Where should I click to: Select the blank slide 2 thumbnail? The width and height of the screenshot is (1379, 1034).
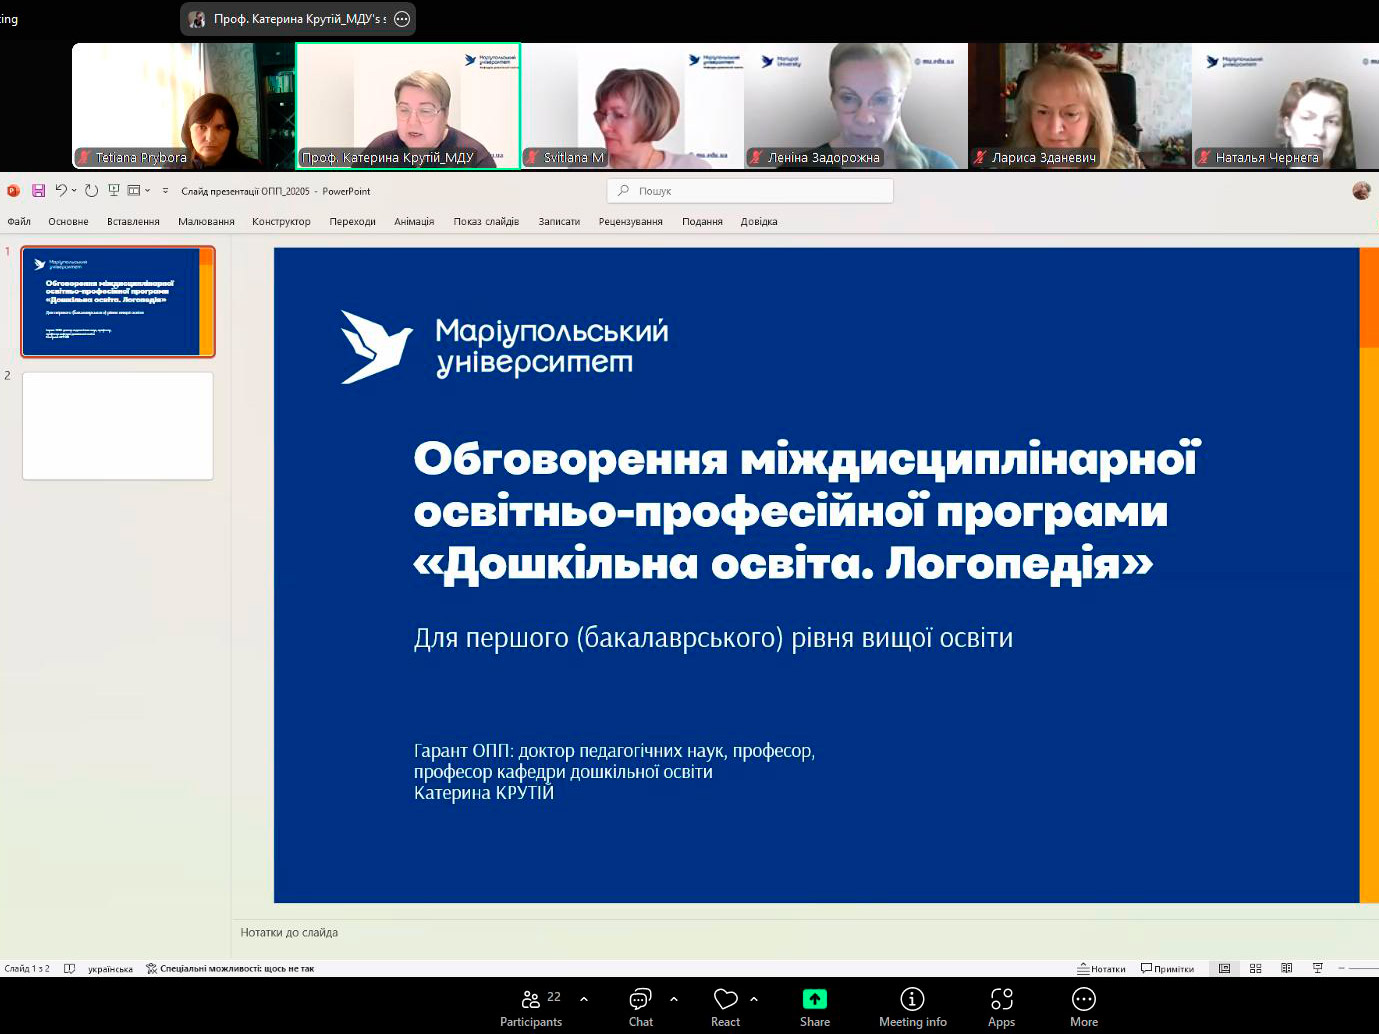[118, 426]
